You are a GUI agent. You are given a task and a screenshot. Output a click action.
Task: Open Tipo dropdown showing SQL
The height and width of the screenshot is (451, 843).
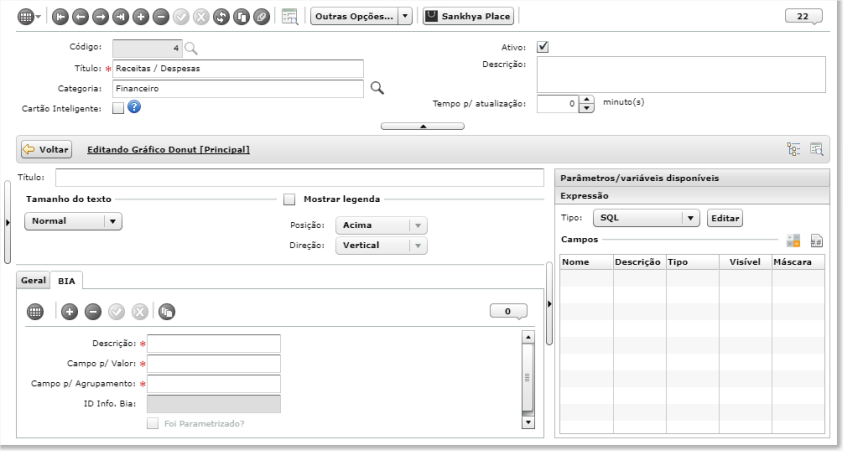(646, 218)
